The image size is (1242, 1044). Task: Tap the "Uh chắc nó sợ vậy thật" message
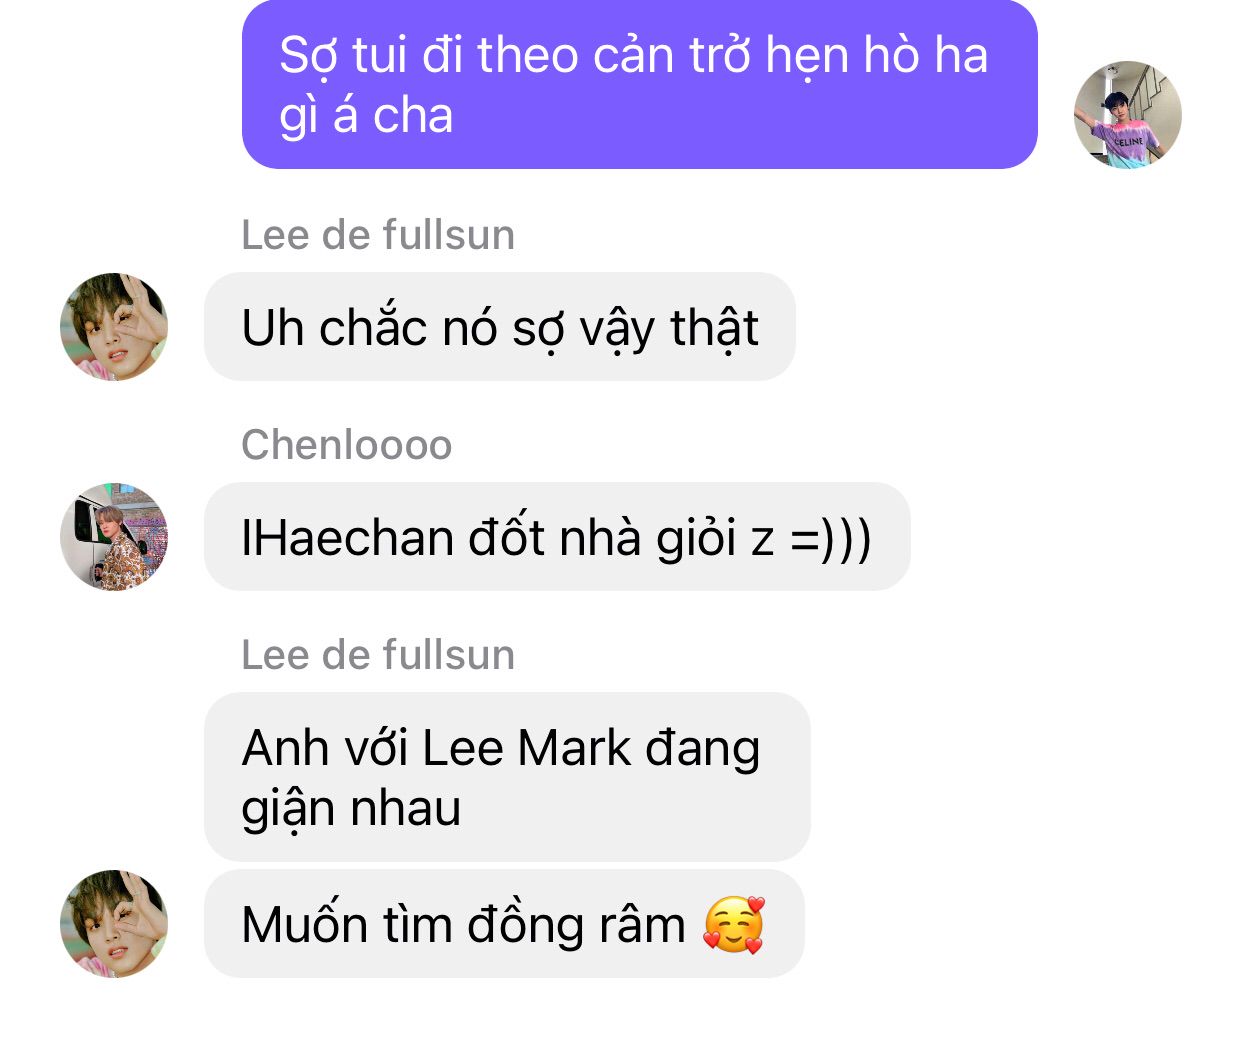[500, 327]
